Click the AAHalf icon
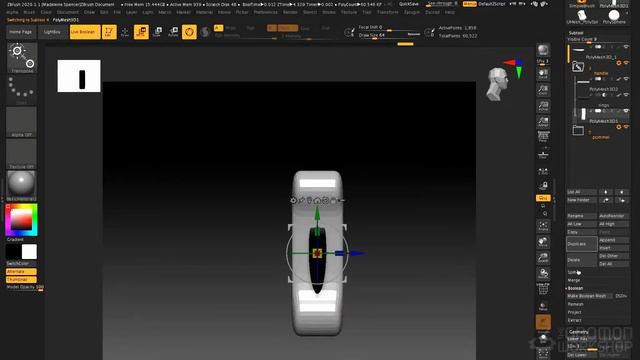This screenshot has width=640, height=360. tap(543, 122)
